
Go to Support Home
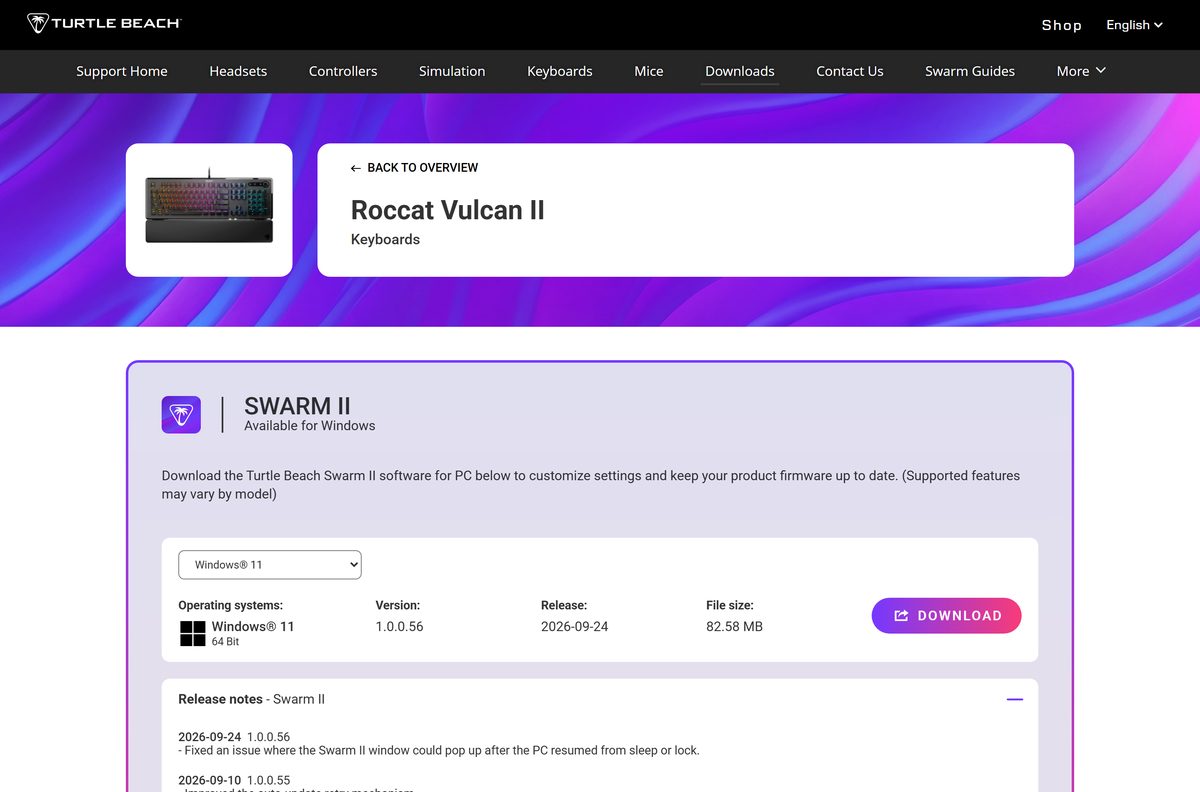[x=122, y=71]
